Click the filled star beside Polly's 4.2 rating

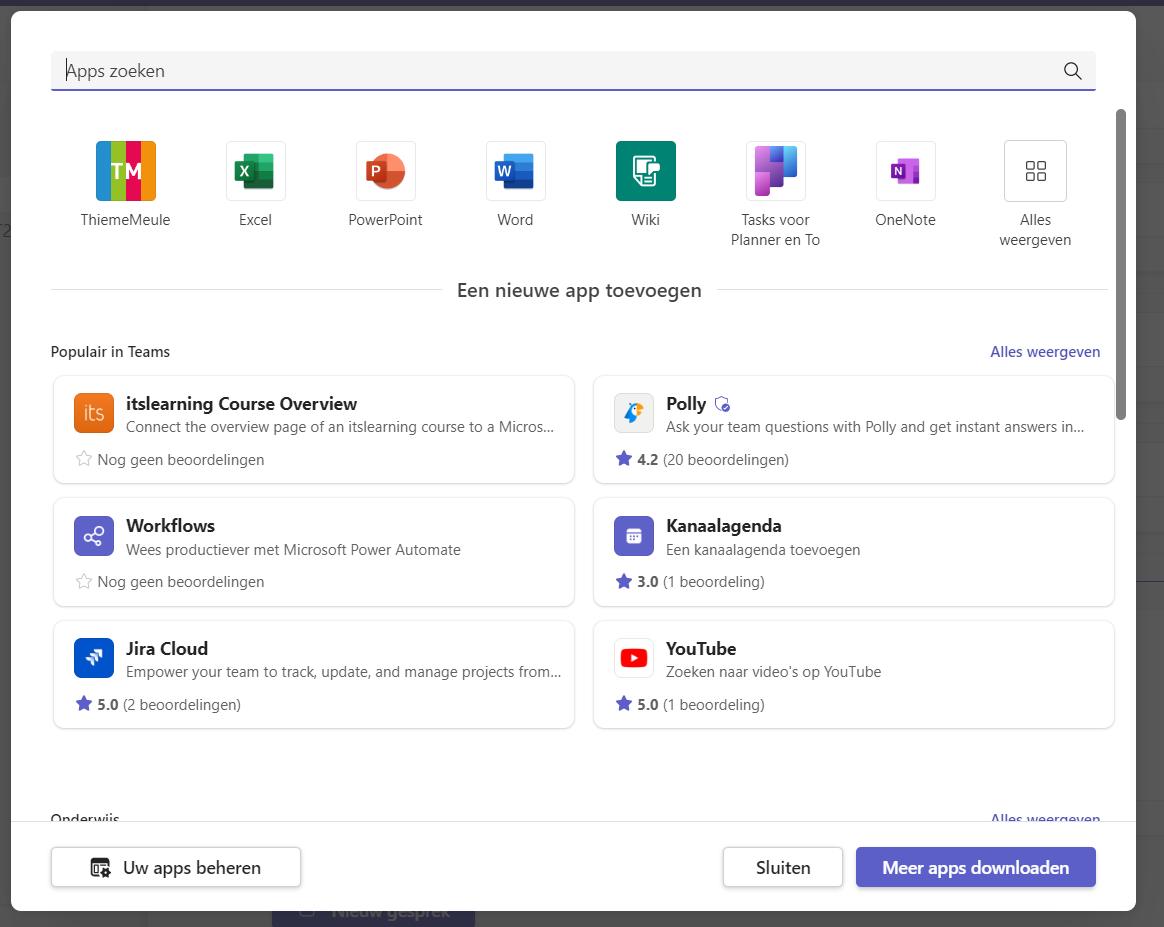click(624, 459)
